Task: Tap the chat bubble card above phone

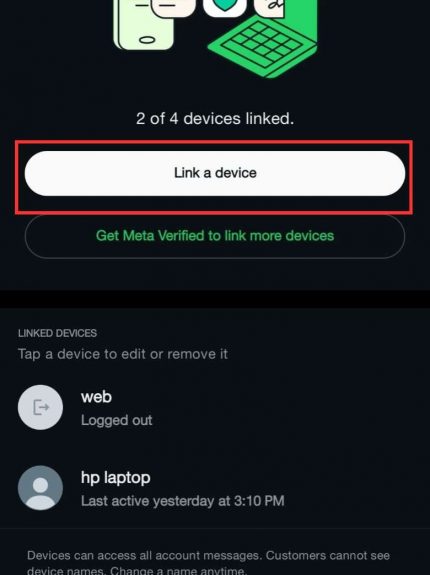Action: (x=173, y=7)
